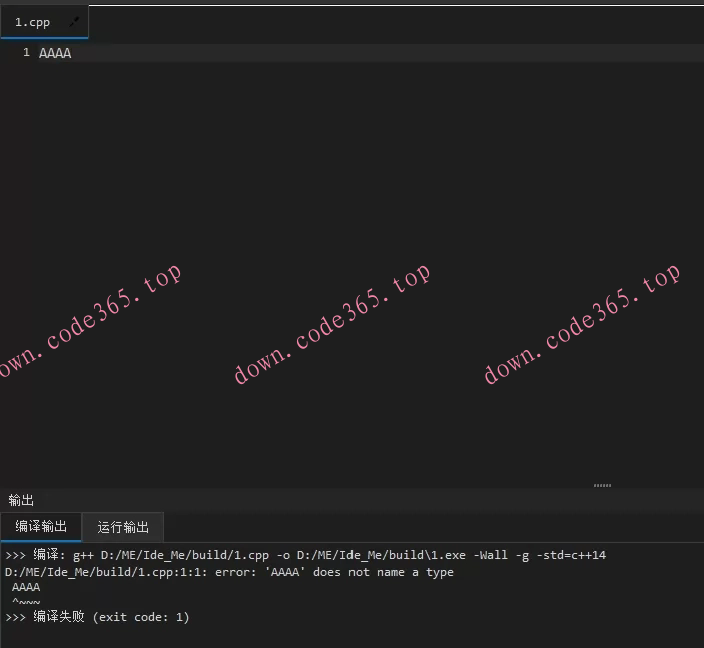Click the 输出 panel title
Screen dimensions: 704x648
coord(21,500)
